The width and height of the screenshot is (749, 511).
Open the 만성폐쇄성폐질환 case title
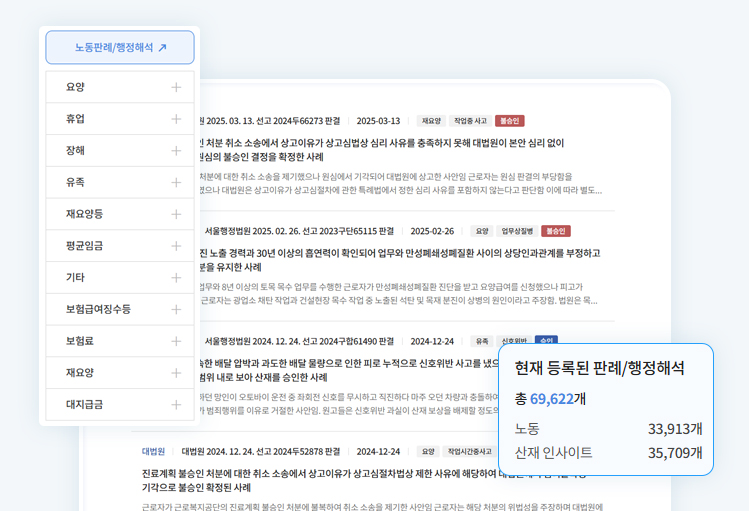point(400,260)
